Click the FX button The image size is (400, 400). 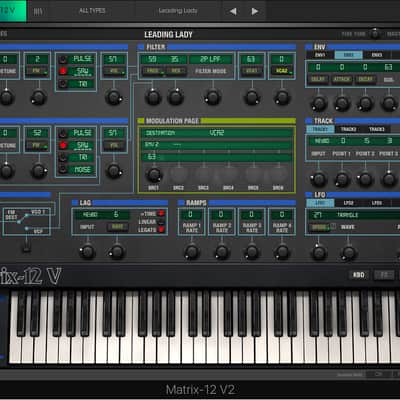click(384, 275)
